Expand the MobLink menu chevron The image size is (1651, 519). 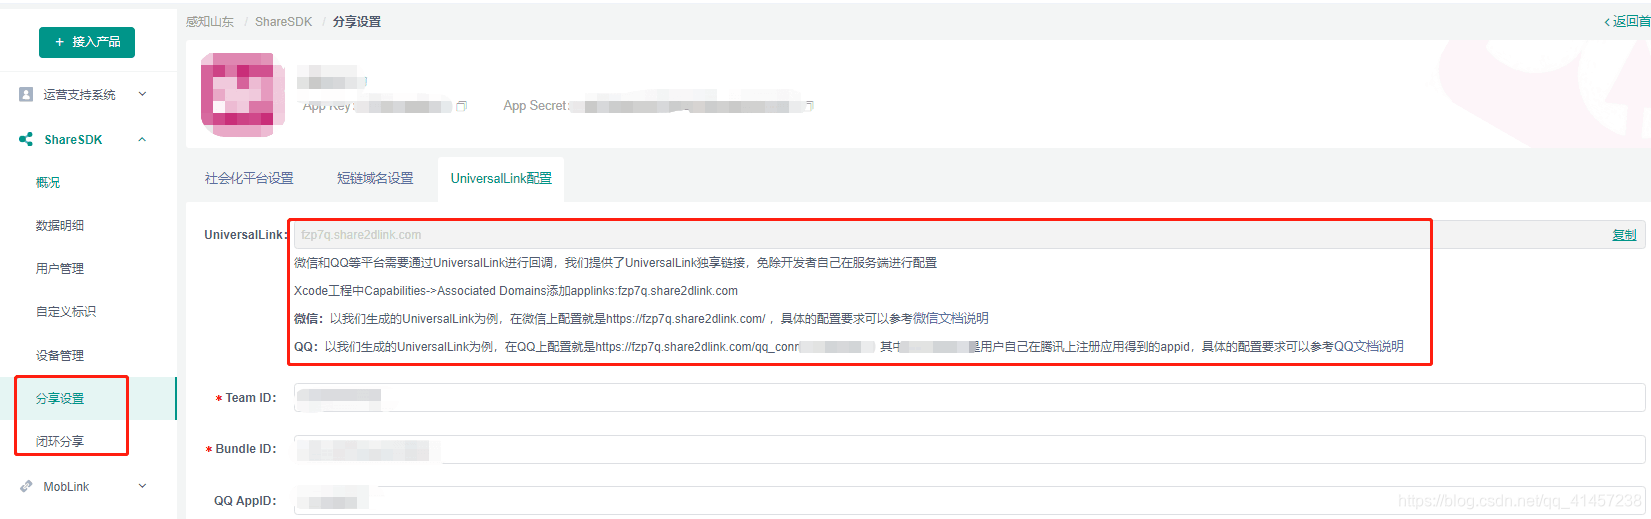[x=142, y=486]
